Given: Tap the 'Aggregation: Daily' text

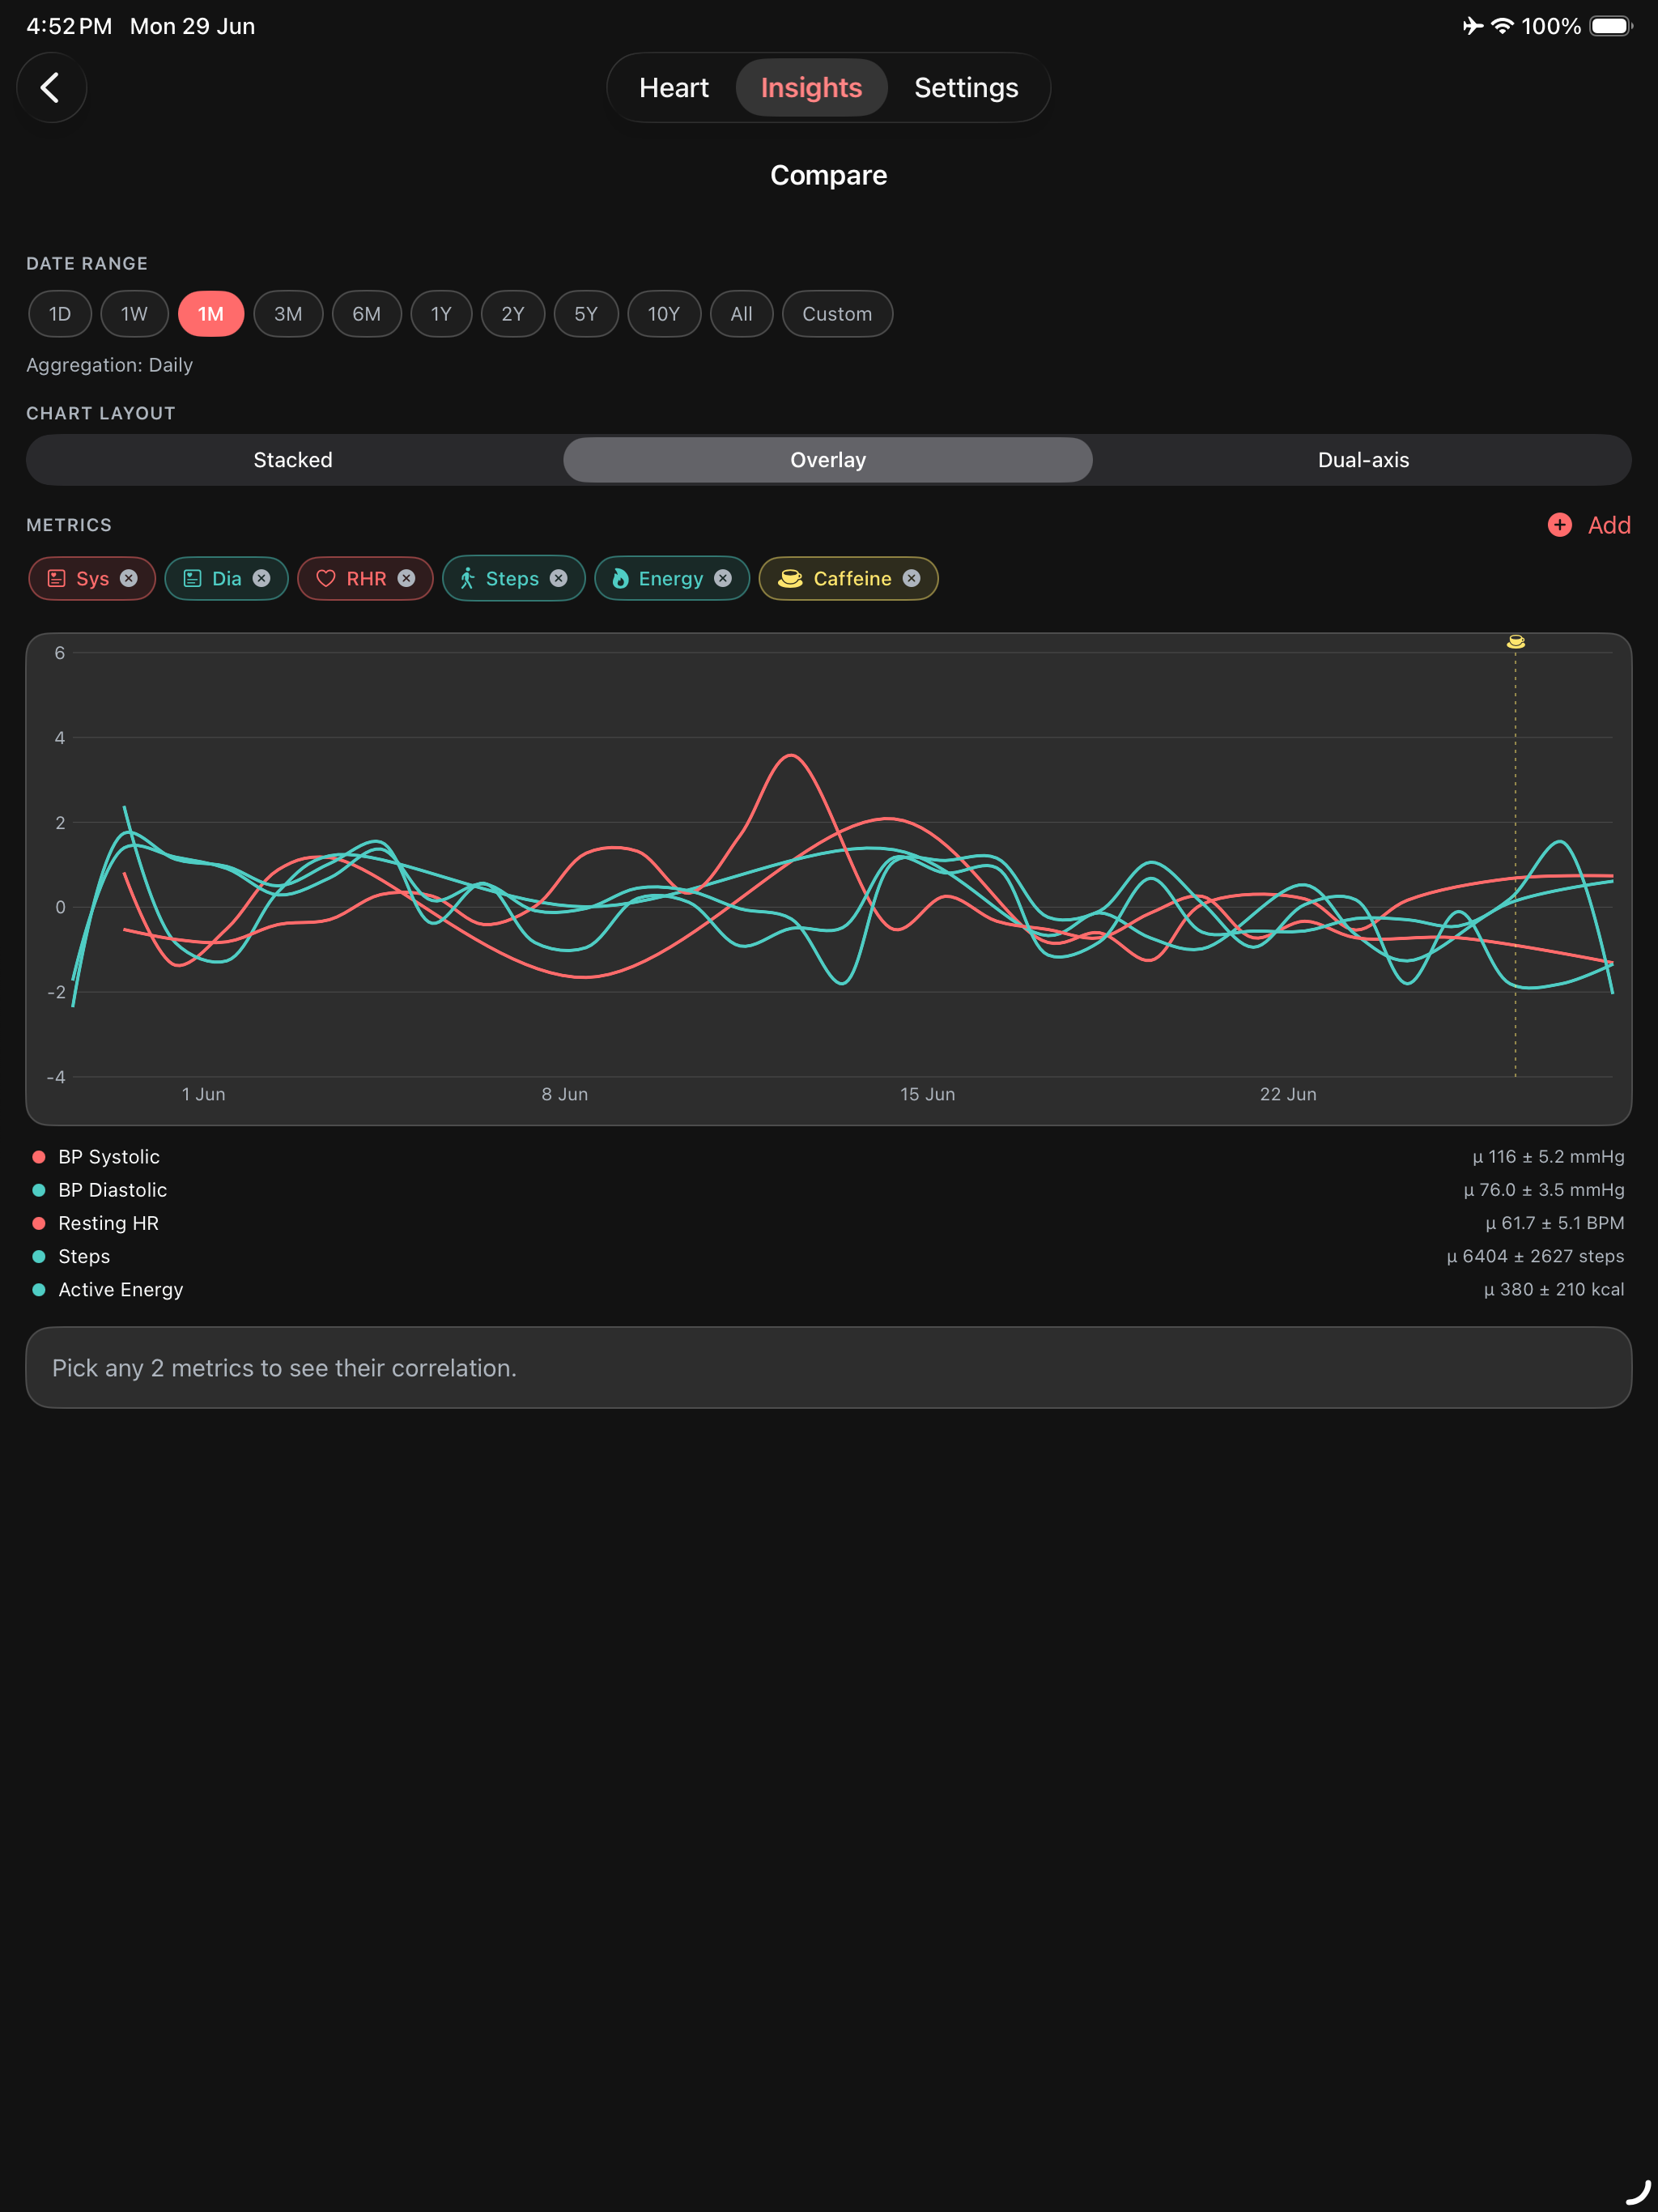Looking at the screenshot, I should 110,365.
